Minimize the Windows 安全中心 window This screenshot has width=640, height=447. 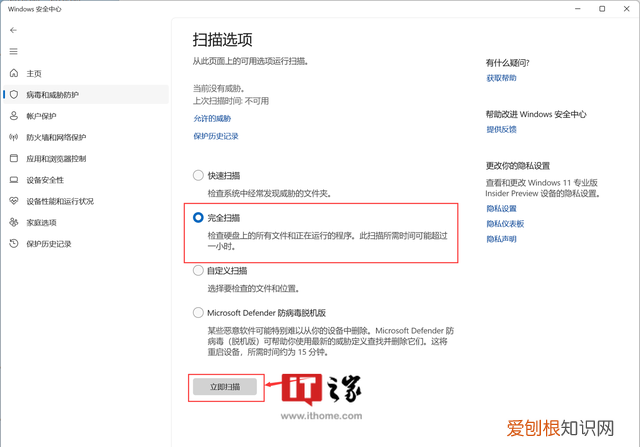pos(578,9)
